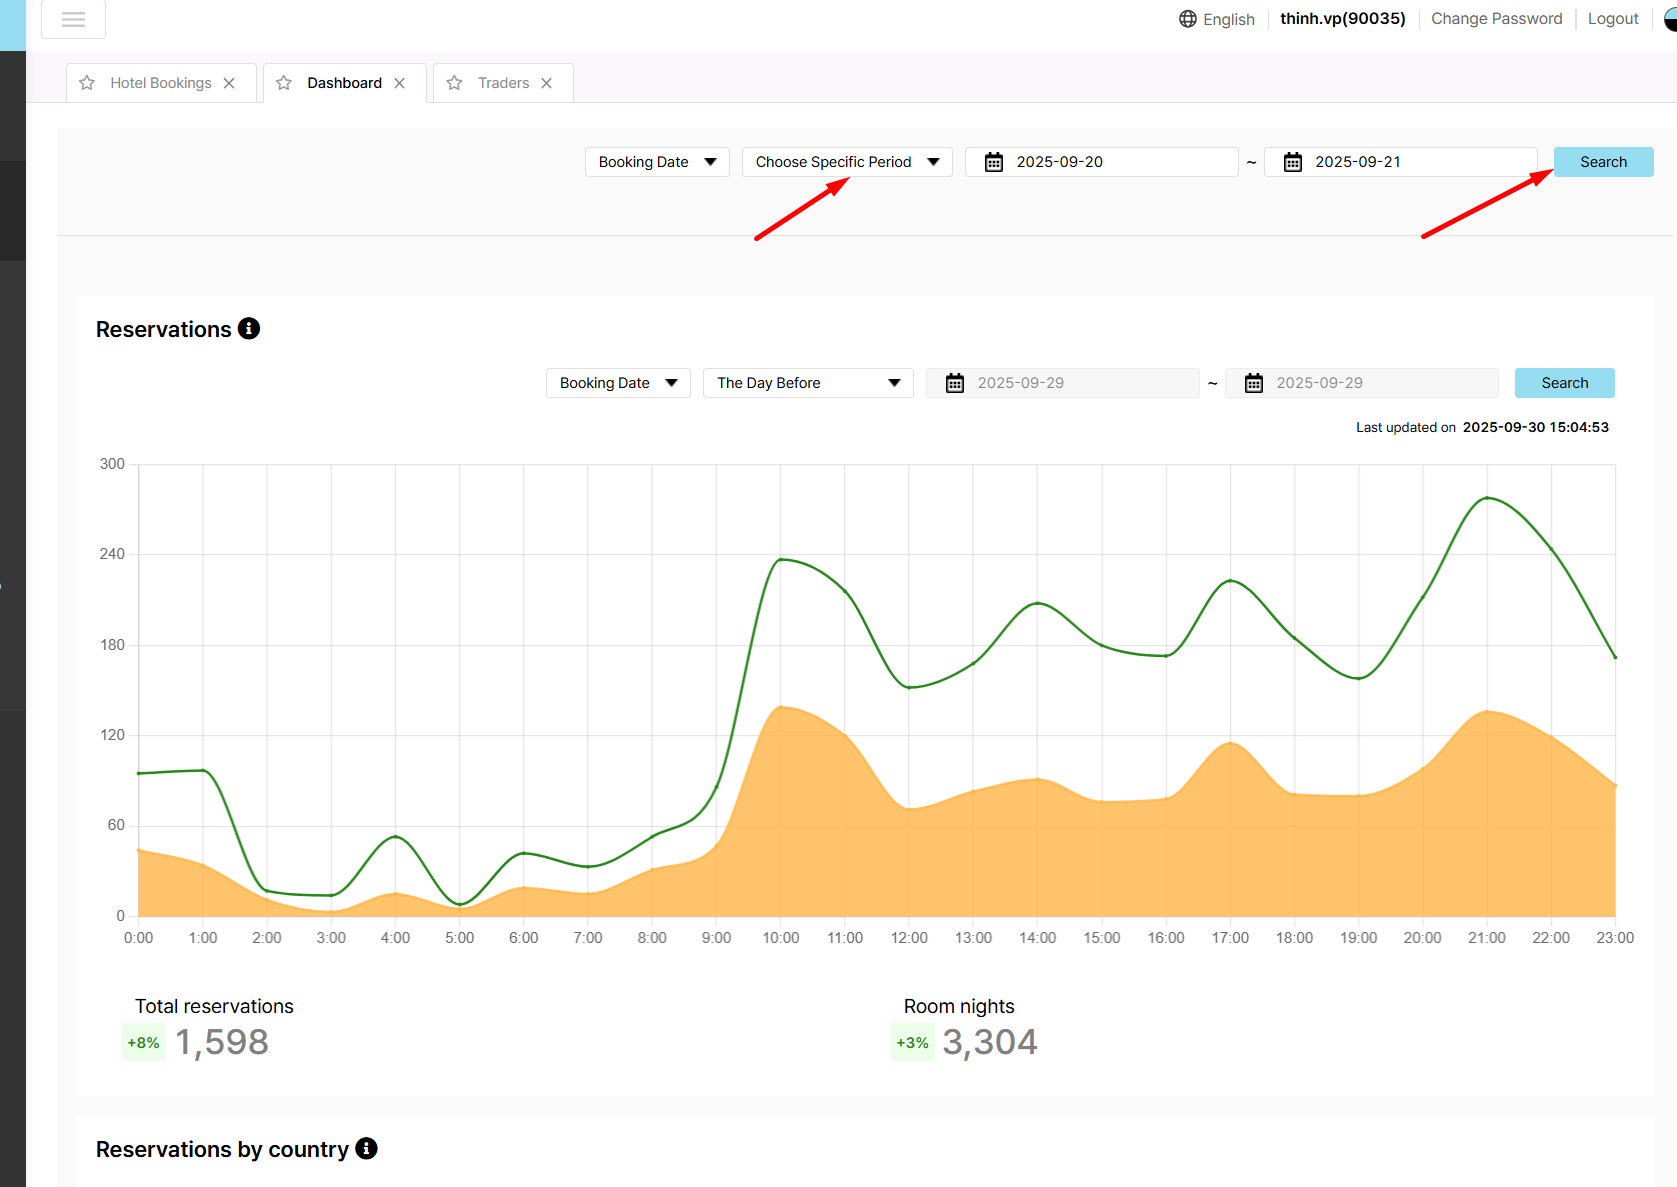Open the Choose Specific Period dropdown
Viewport: 1677px width, 1187px height.
846,162
